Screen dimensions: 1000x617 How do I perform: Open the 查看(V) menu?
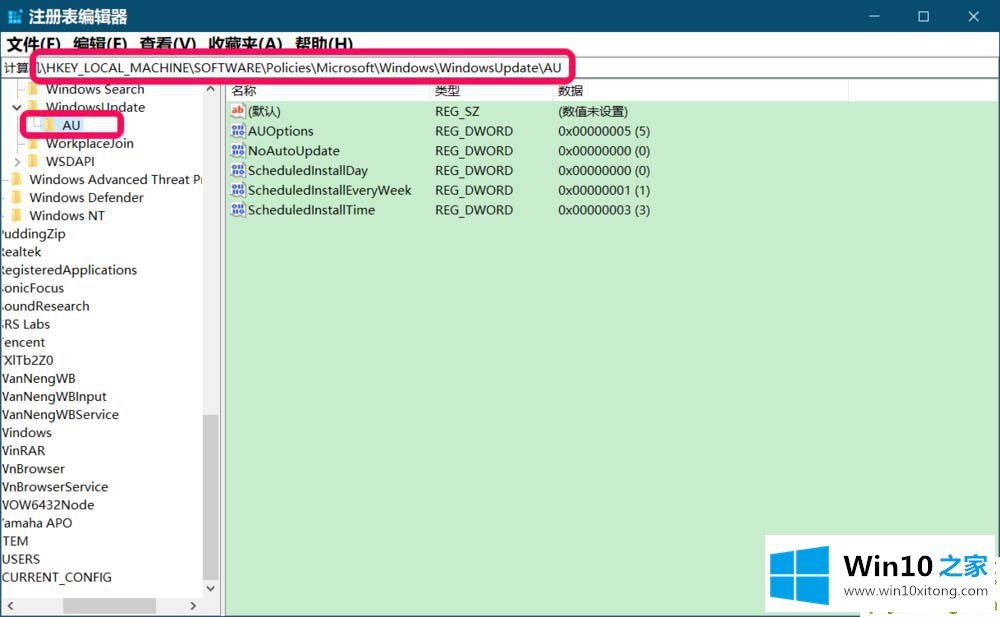[168, 45]
